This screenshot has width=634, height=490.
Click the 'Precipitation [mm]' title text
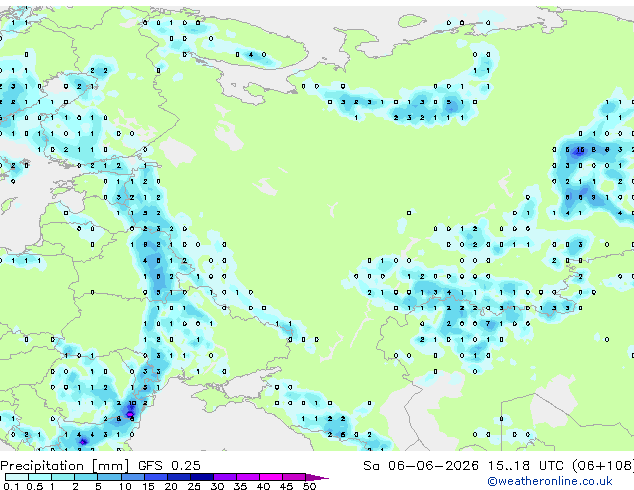pos(65,466)
